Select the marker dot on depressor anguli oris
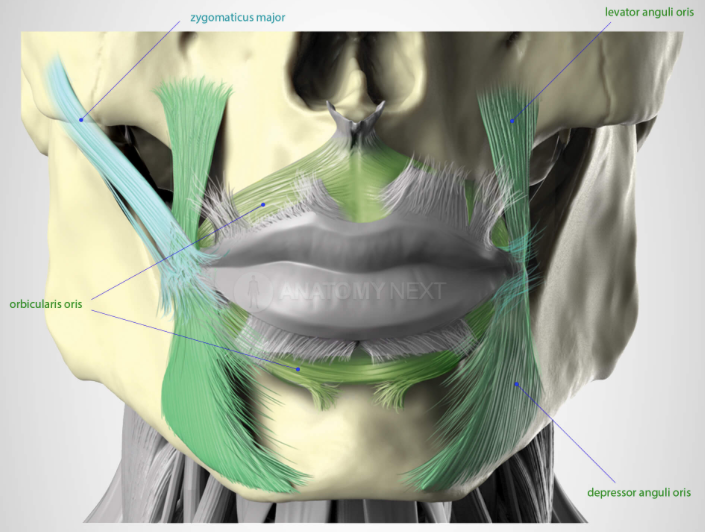Image resolution: width=705 pixels, height=532 pixels. [517, 384]
